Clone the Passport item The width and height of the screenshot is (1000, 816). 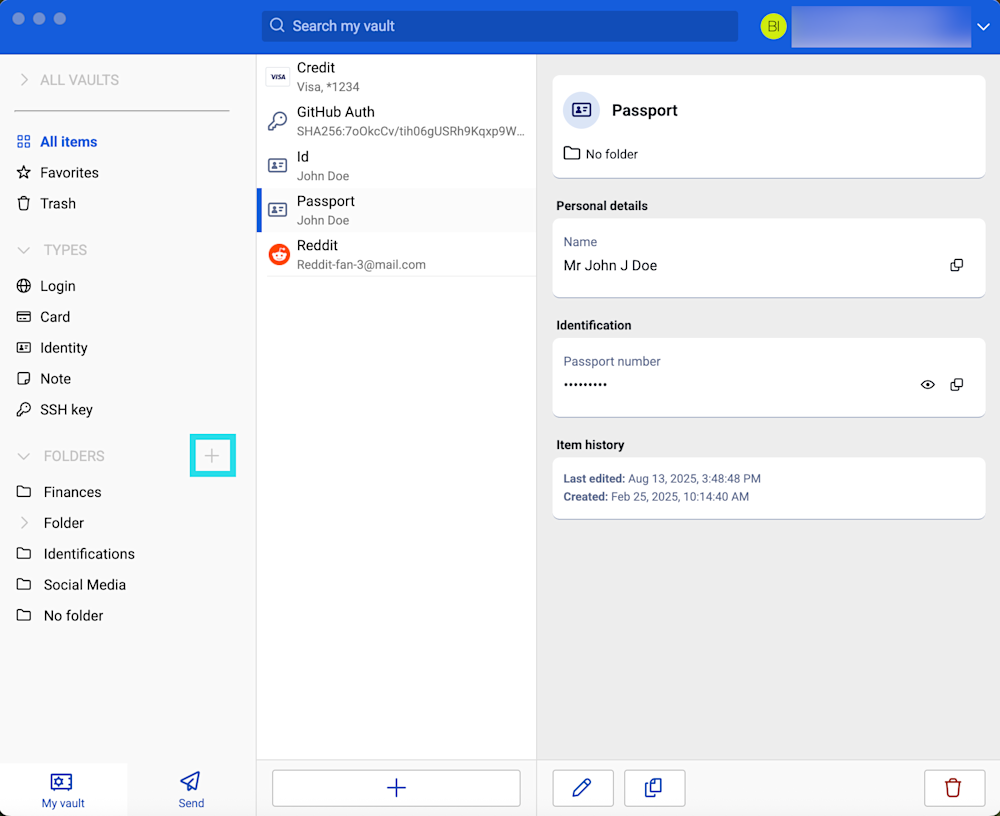[654, 788]
